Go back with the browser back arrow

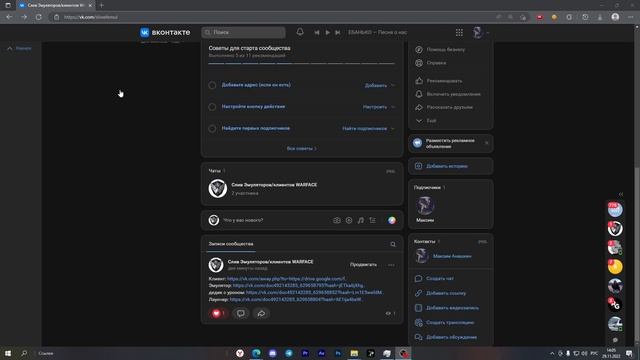[9, 17]
